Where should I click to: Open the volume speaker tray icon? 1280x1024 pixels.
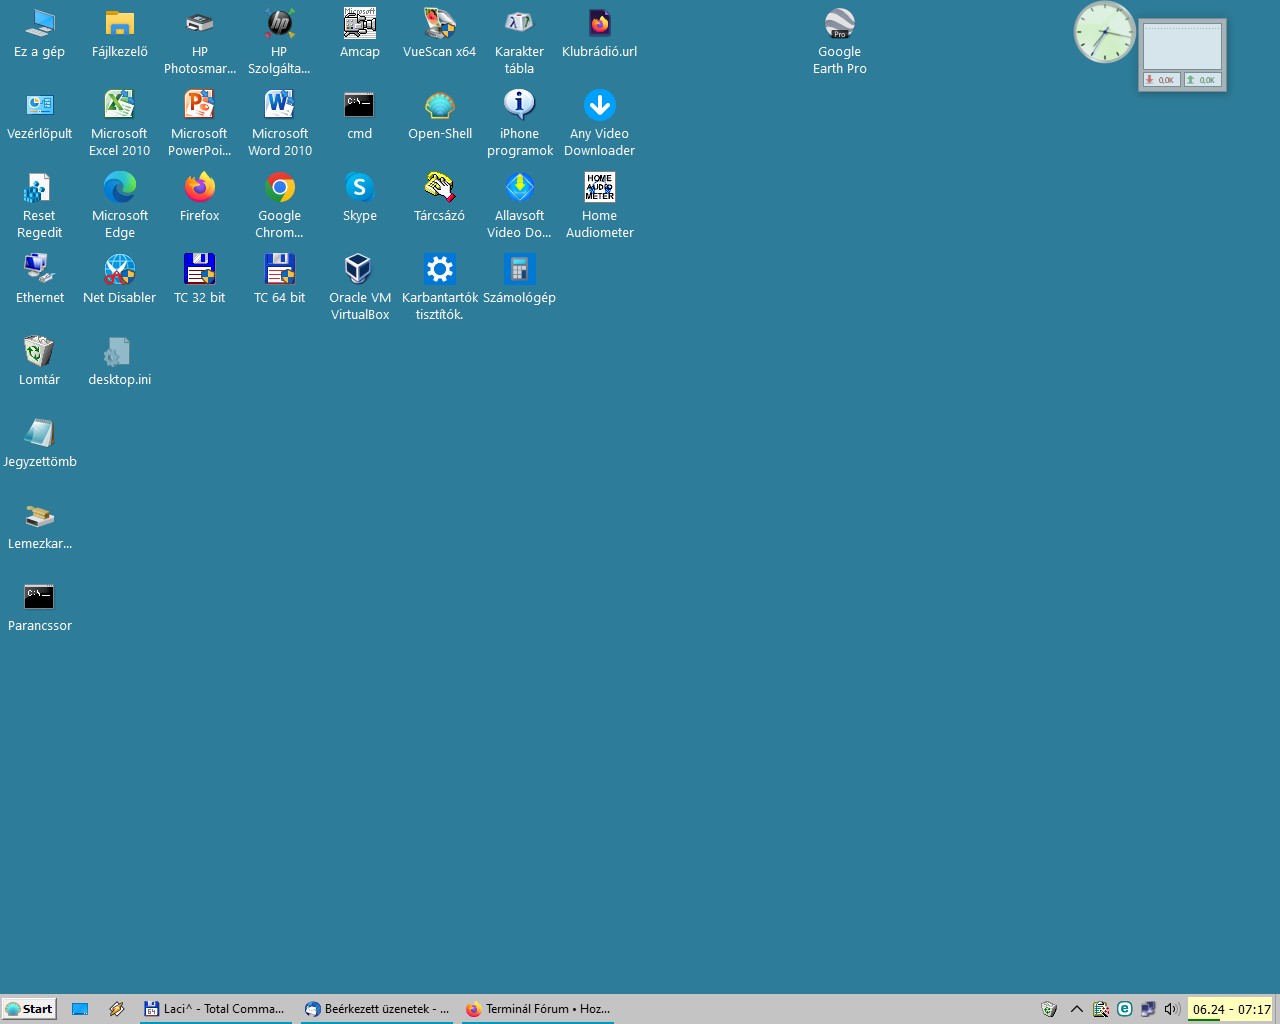[1172, 1009]
